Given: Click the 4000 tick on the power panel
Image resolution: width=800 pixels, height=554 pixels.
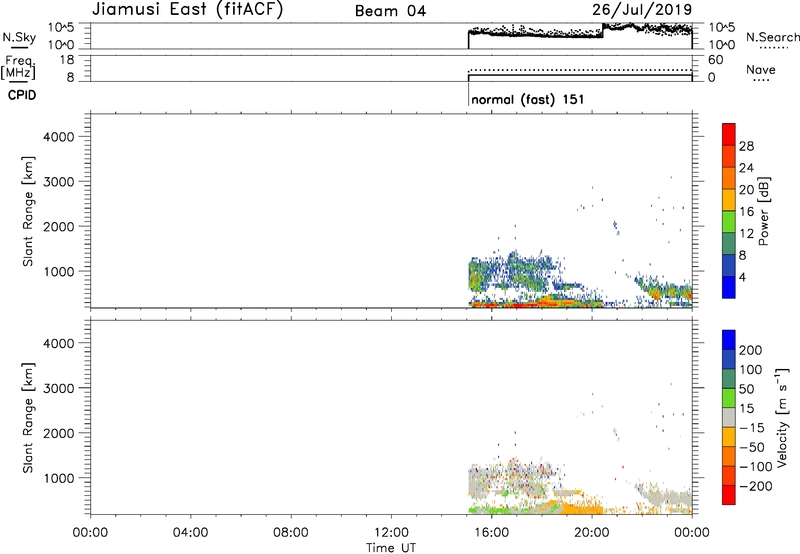Looking at the screenshot, I should 59,137.
